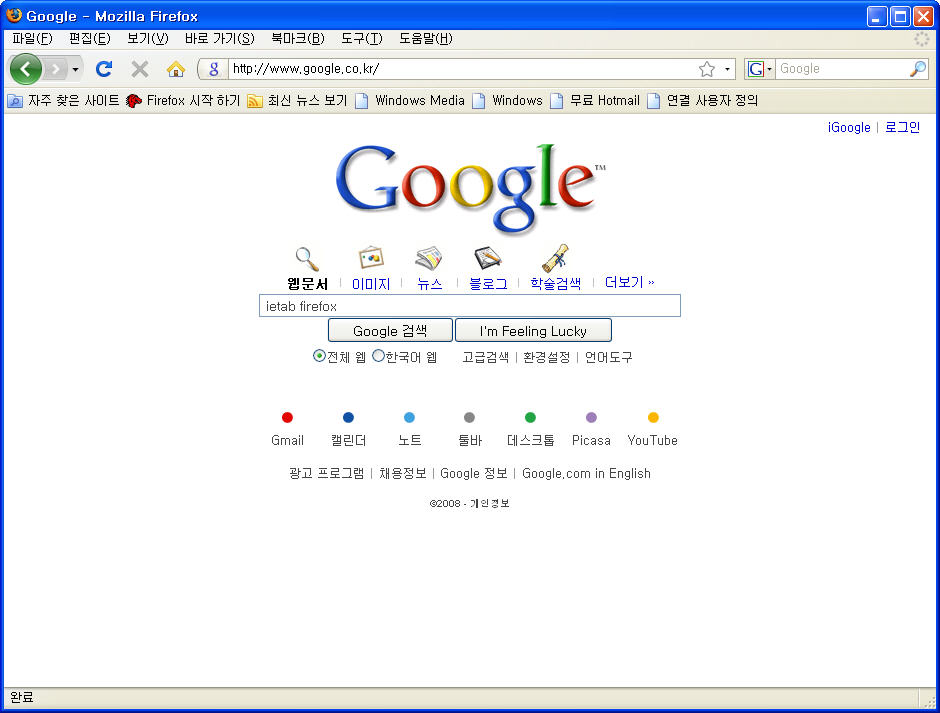Stop loading with the X button

140,69
